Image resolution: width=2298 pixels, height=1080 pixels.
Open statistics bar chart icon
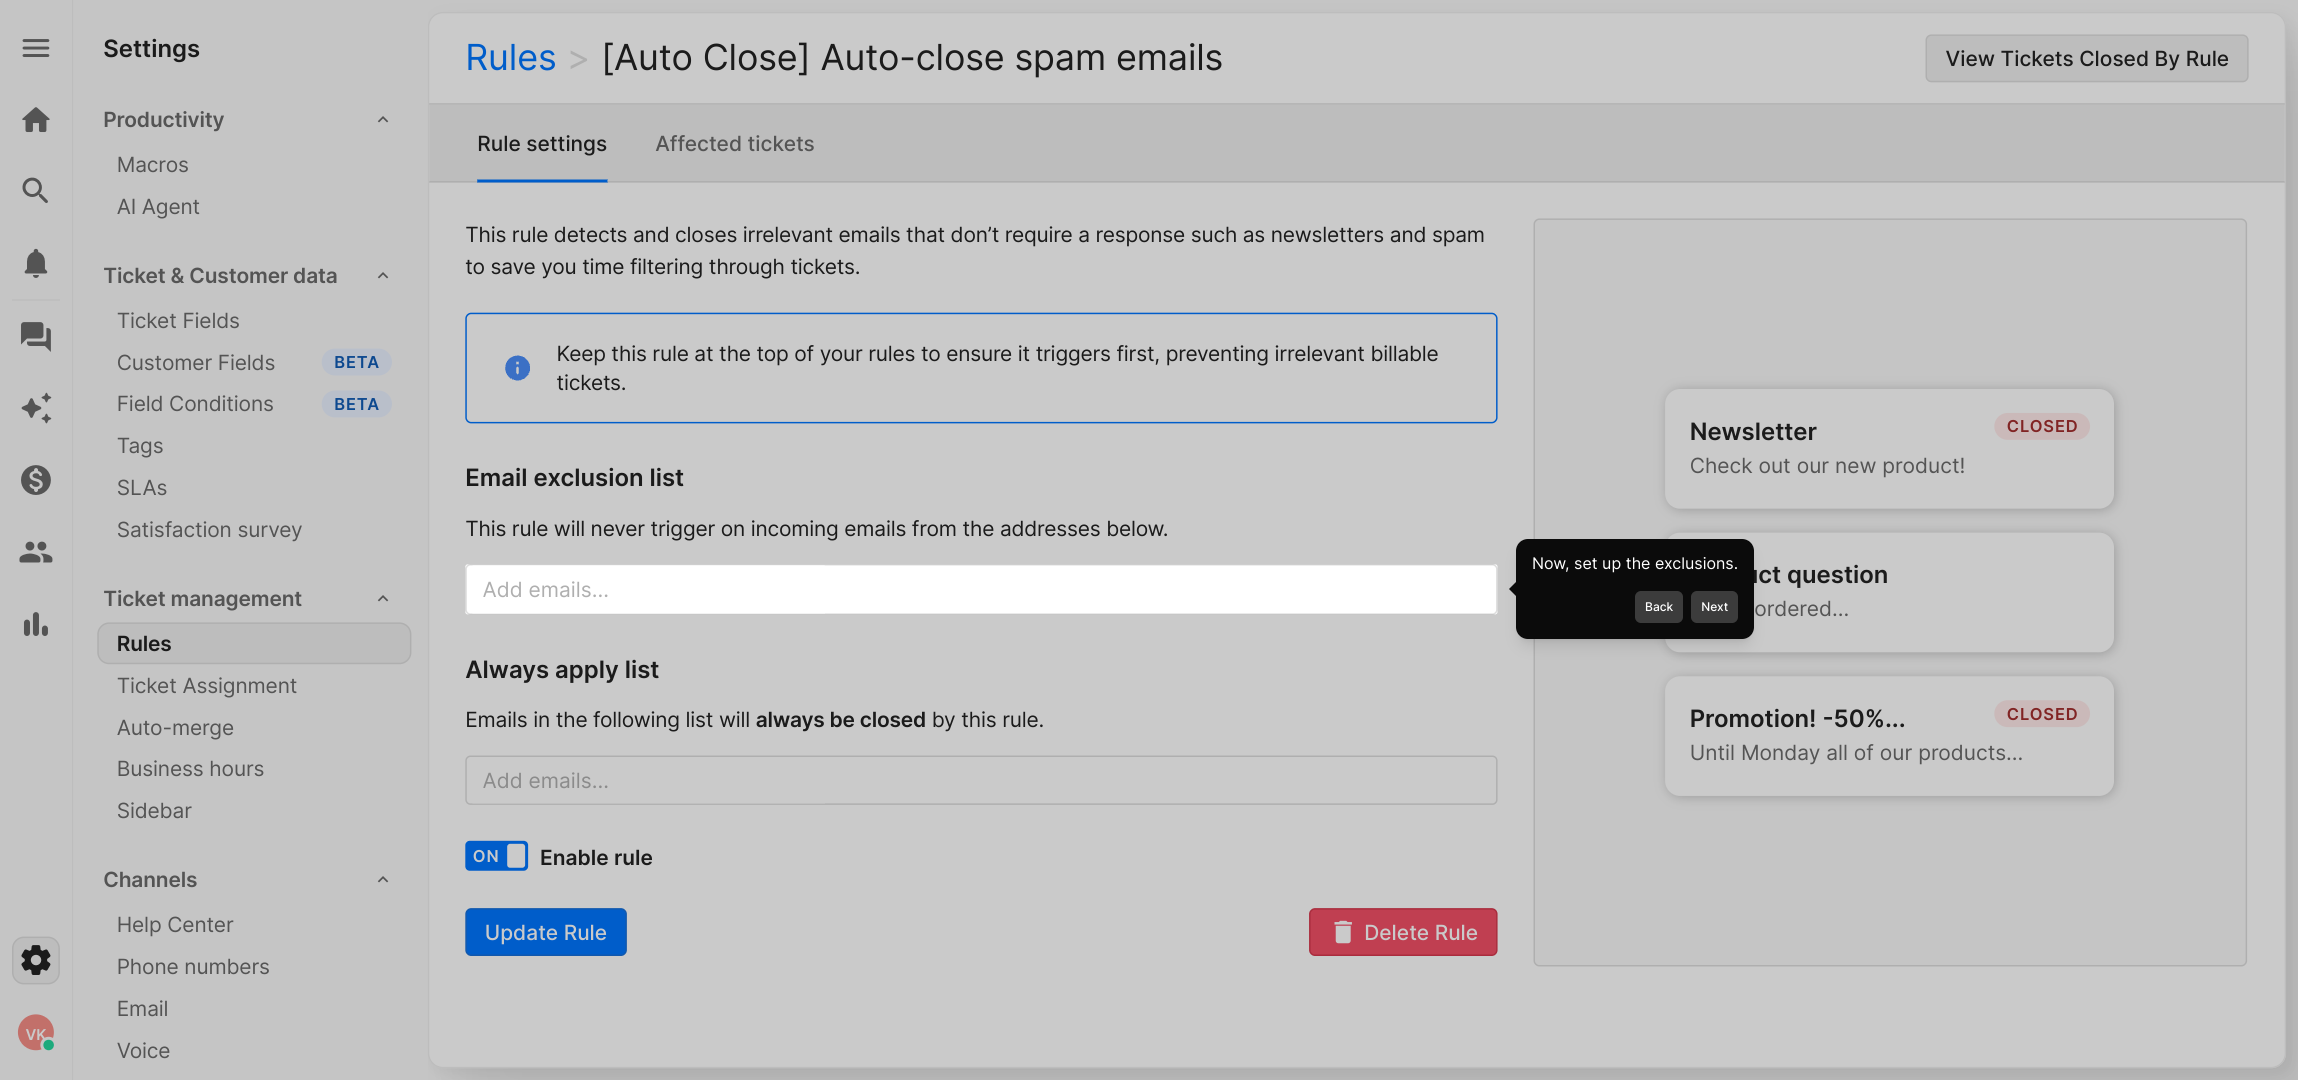click(x=36, y=624)
